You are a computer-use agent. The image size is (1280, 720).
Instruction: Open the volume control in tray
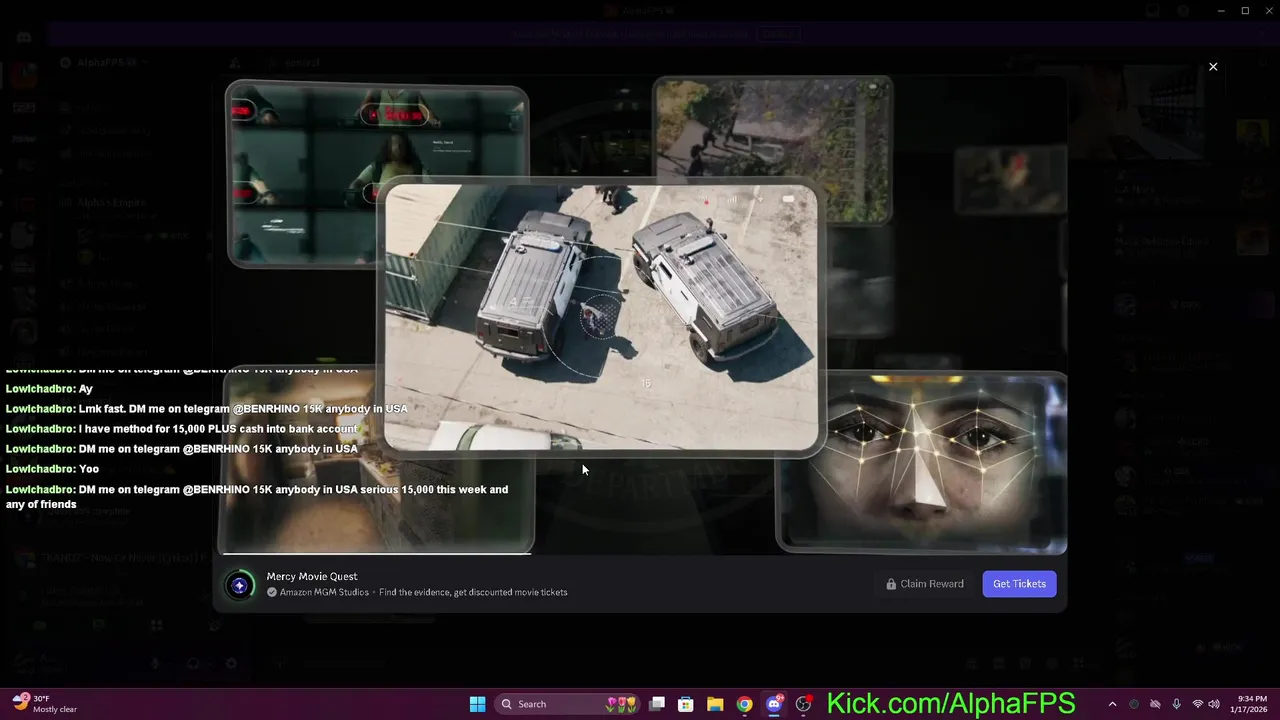tap(1214, 704)
